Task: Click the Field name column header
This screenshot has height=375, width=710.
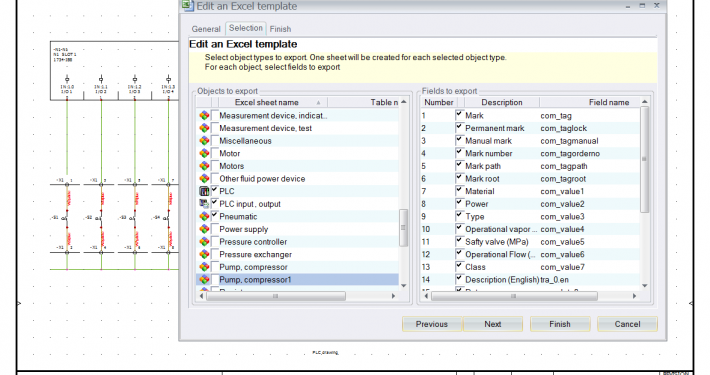Action: point(590,102)
